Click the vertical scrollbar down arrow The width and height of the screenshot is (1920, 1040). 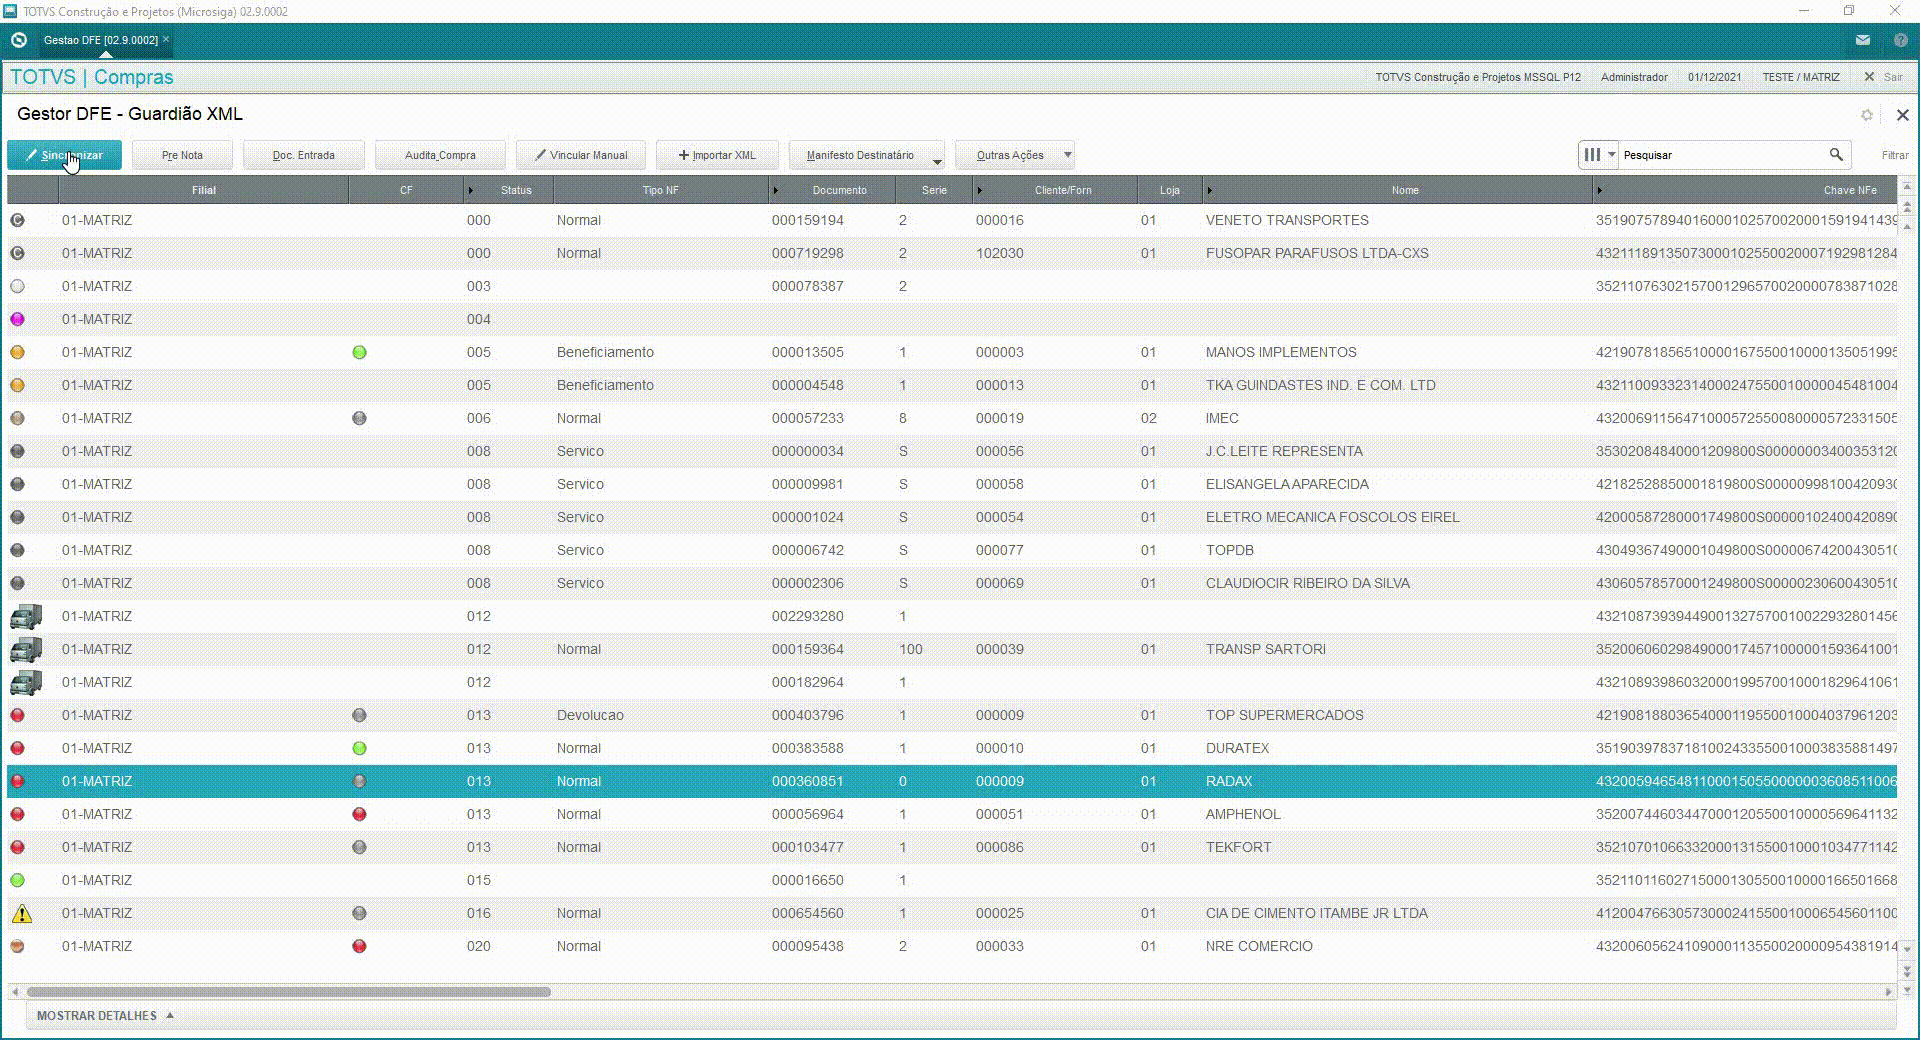click(1907, 948)
